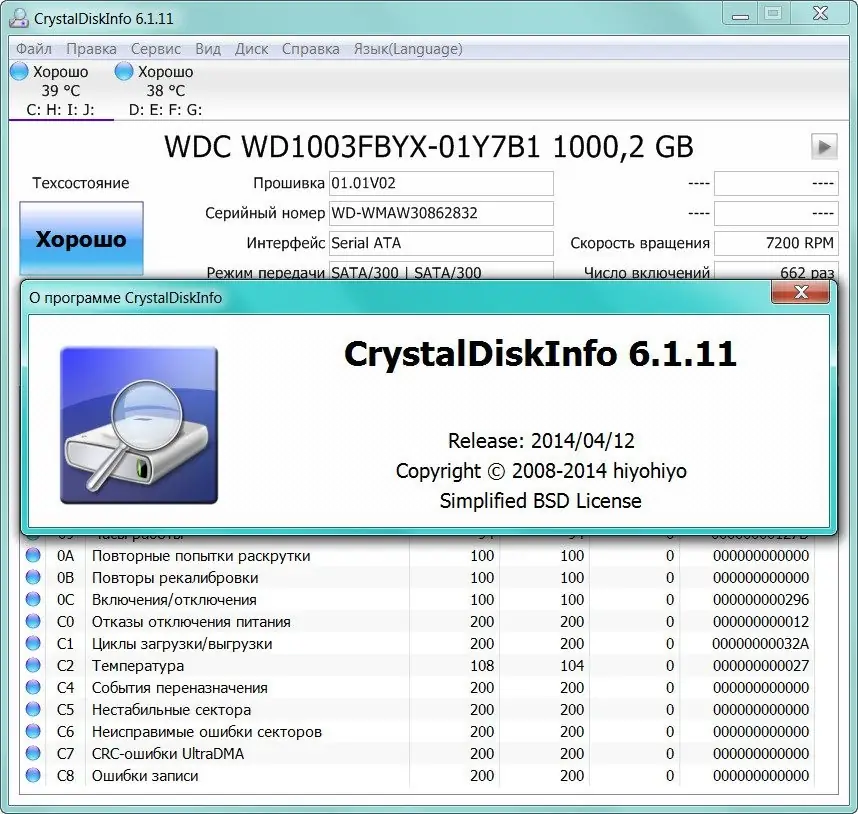858x814 pixels.
Task: Select row Повторы рекалибровки
Action: 418,578
